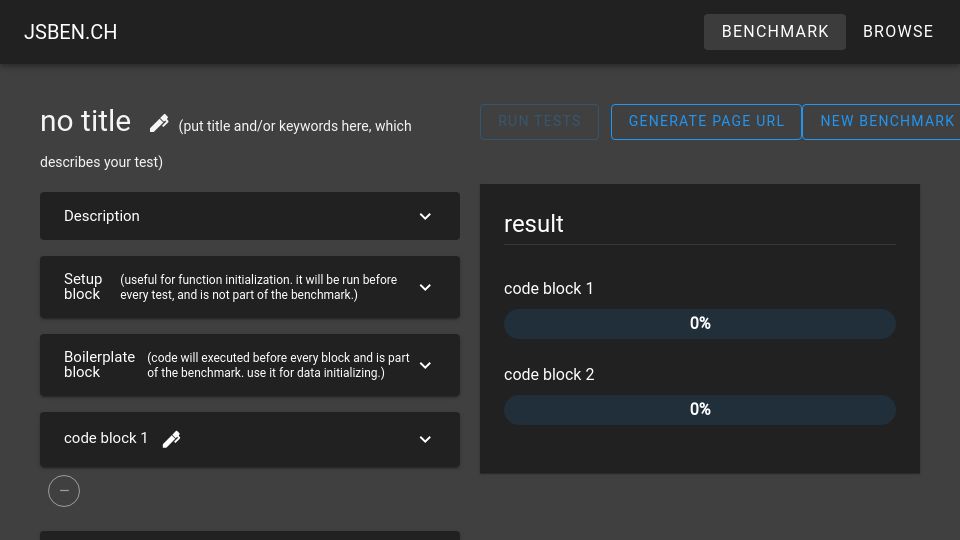Go to the JSBEN.CH home logo
The height and width of the screenshot is (540, 960).
point(70,32)
